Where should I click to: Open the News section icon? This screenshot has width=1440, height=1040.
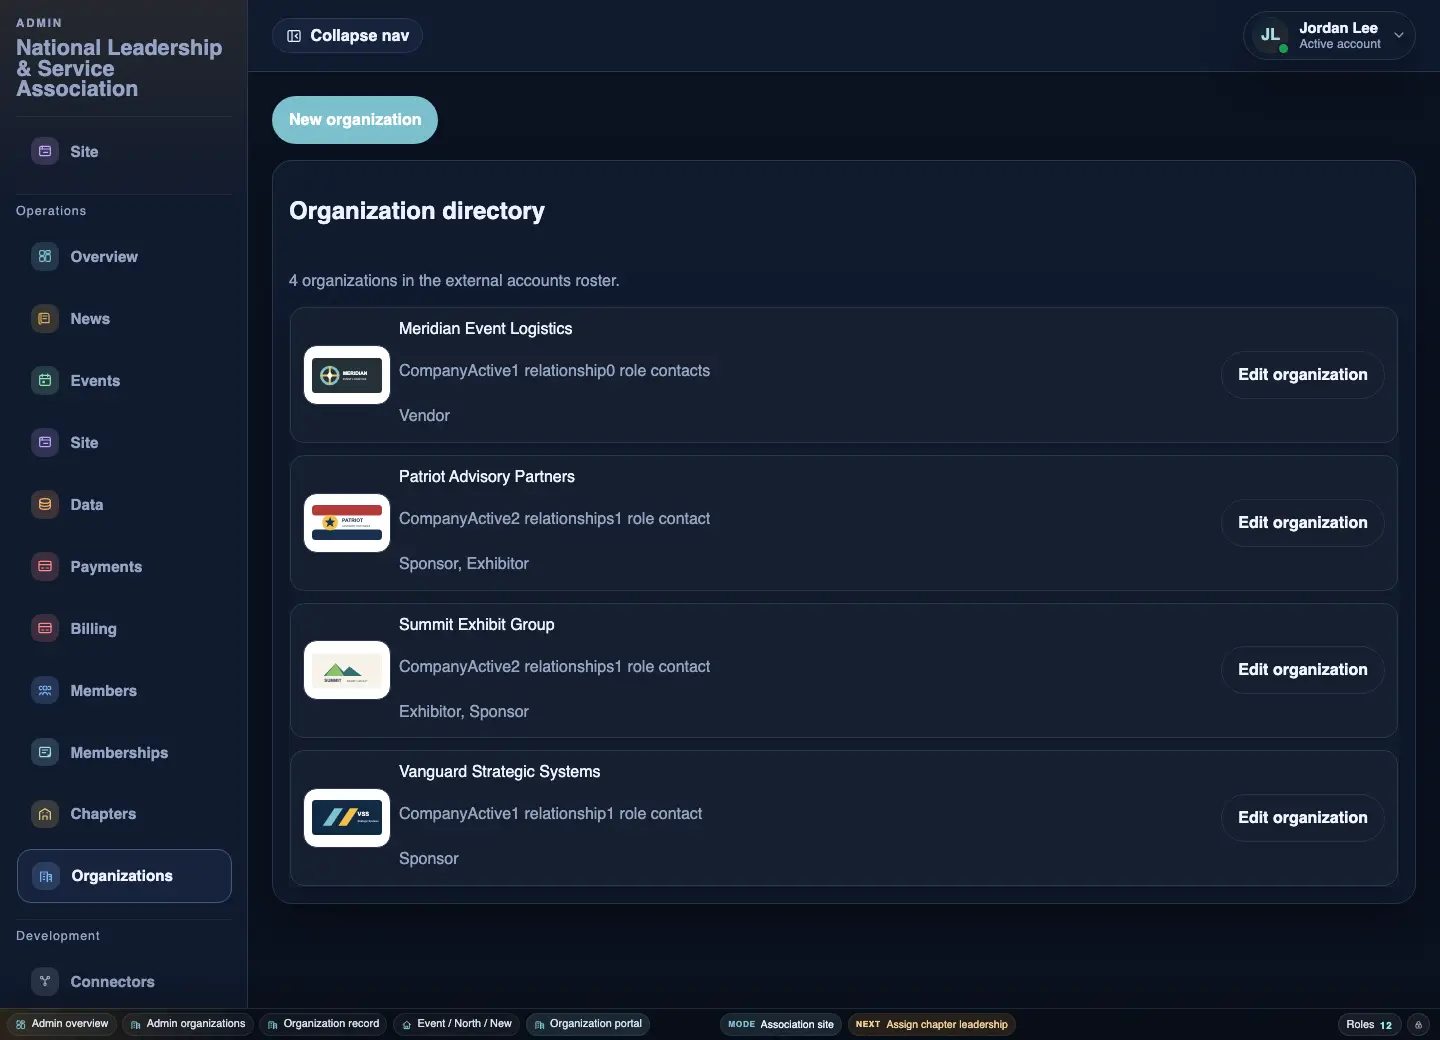pyautogui.click(x=45, y=319)
